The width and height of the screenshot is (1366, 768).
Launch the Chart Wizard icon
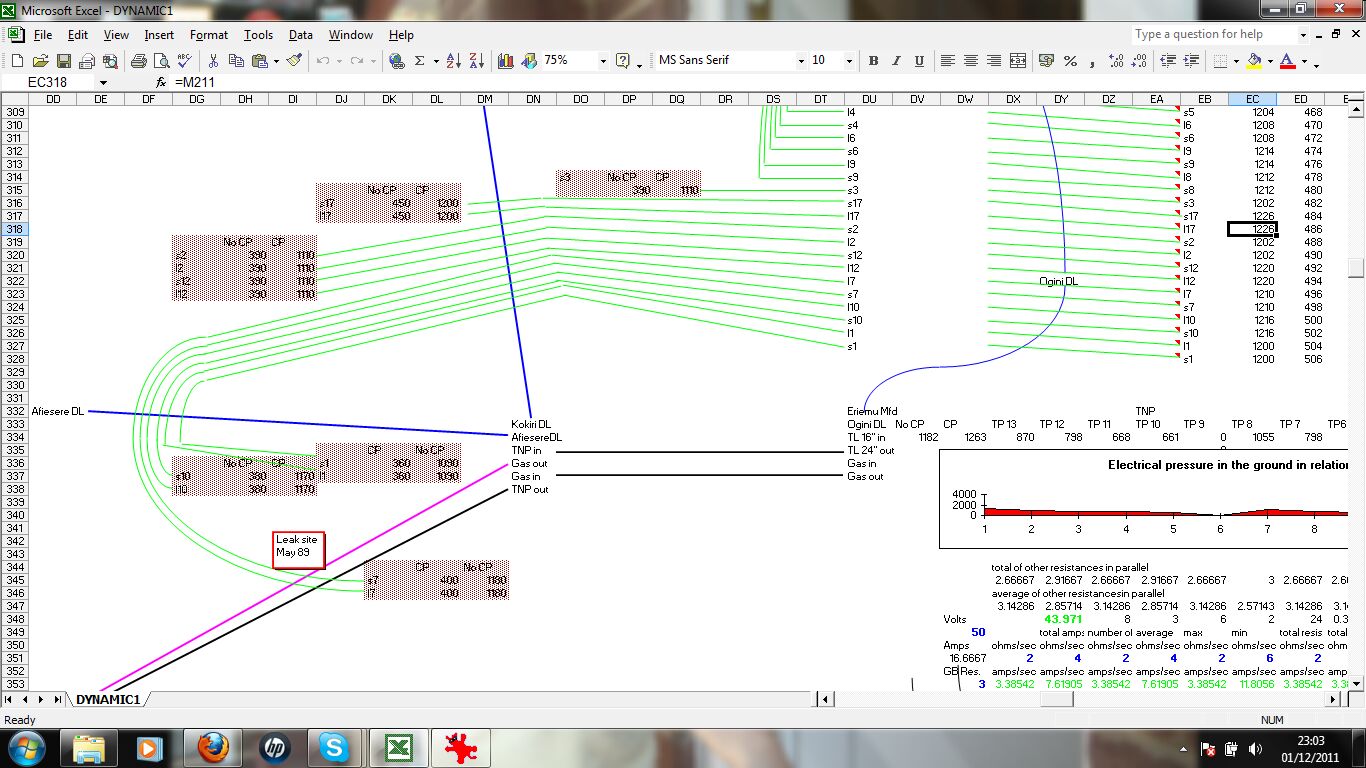[x=506, y=61]
